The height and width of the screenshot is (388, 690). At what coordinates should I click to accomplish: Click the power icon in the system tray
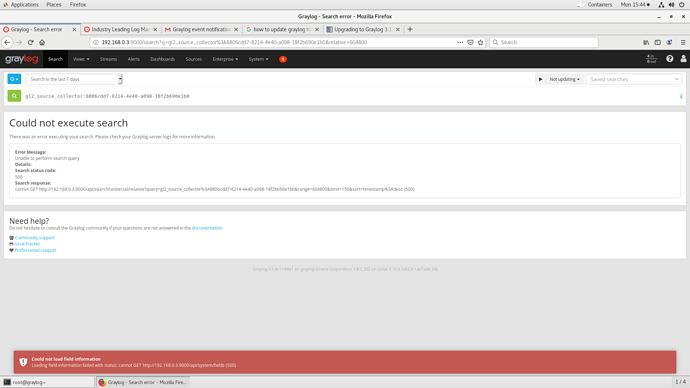pyautogui.click(x=682, y=4)
